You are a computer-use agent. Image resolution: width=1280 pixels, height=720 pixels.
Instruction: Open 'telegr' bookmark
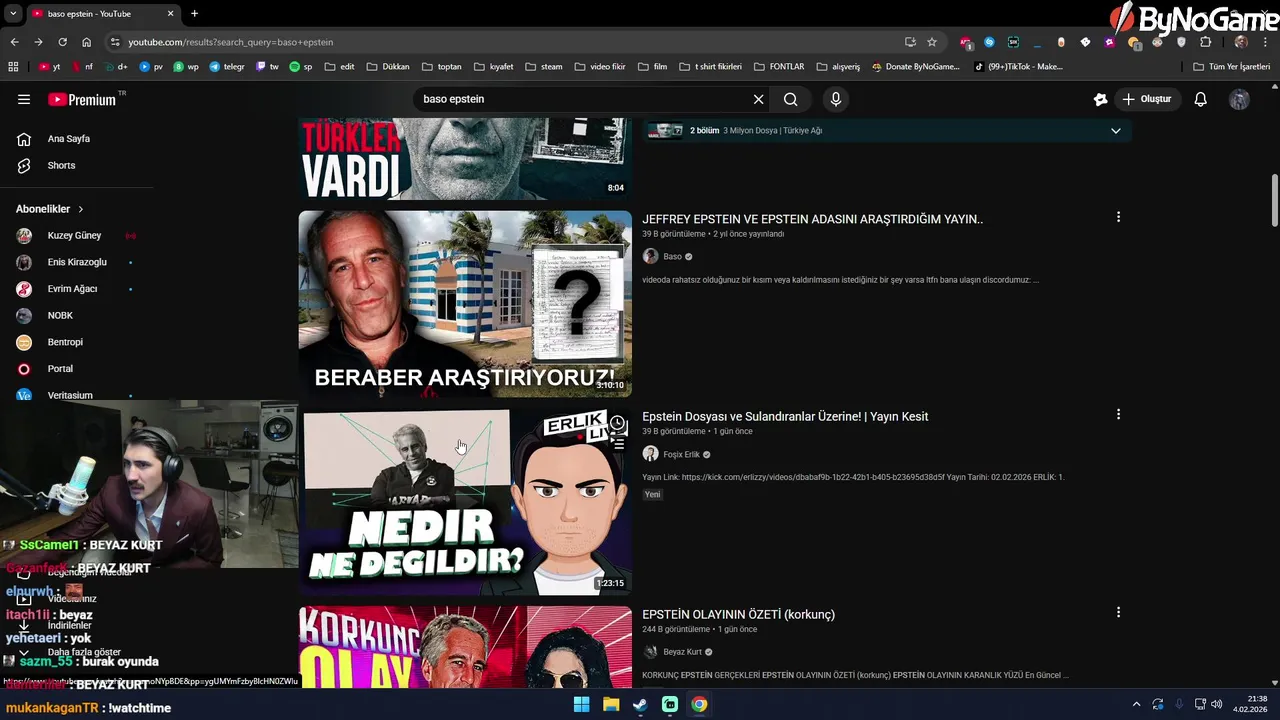click(x=227, y=67)
